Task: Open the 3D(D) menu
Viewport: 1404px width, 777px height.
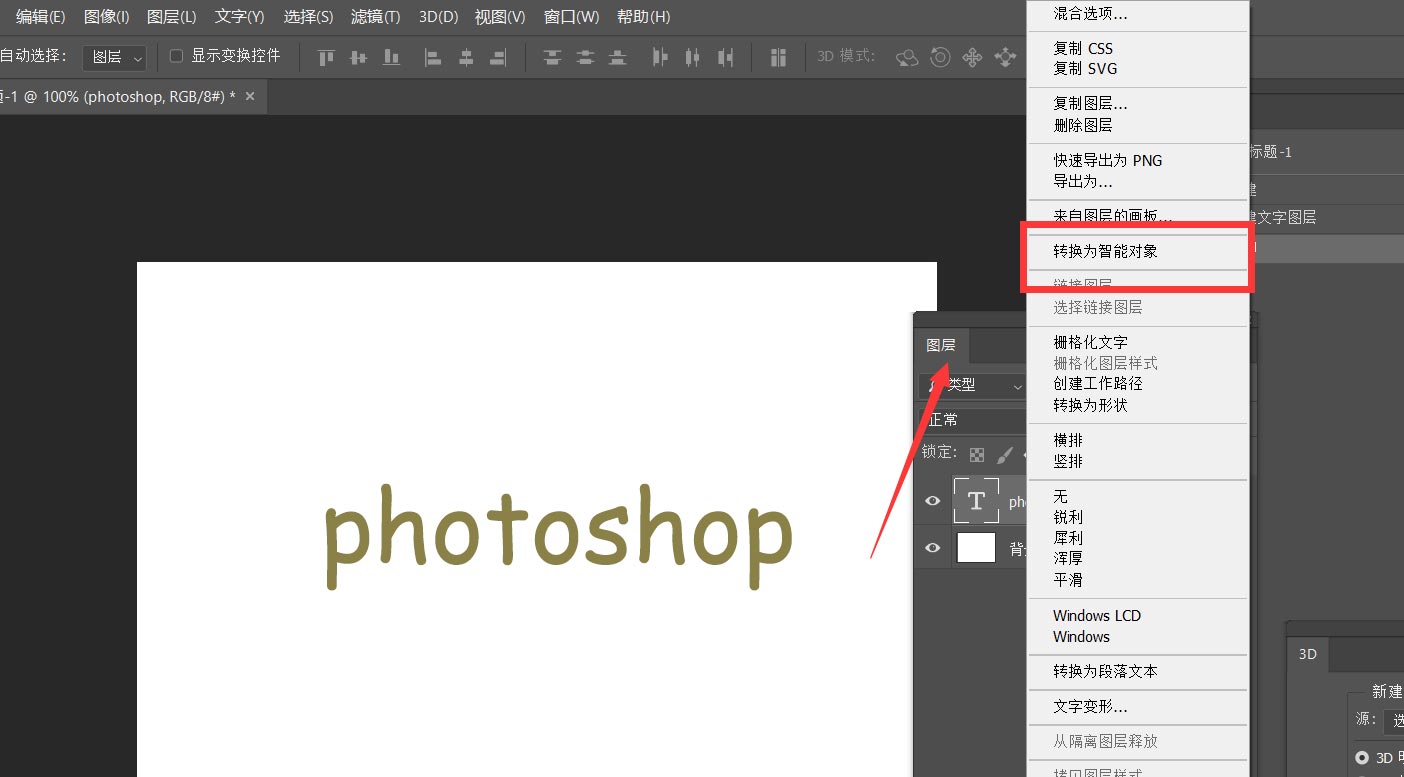Action: click(438, 17)
